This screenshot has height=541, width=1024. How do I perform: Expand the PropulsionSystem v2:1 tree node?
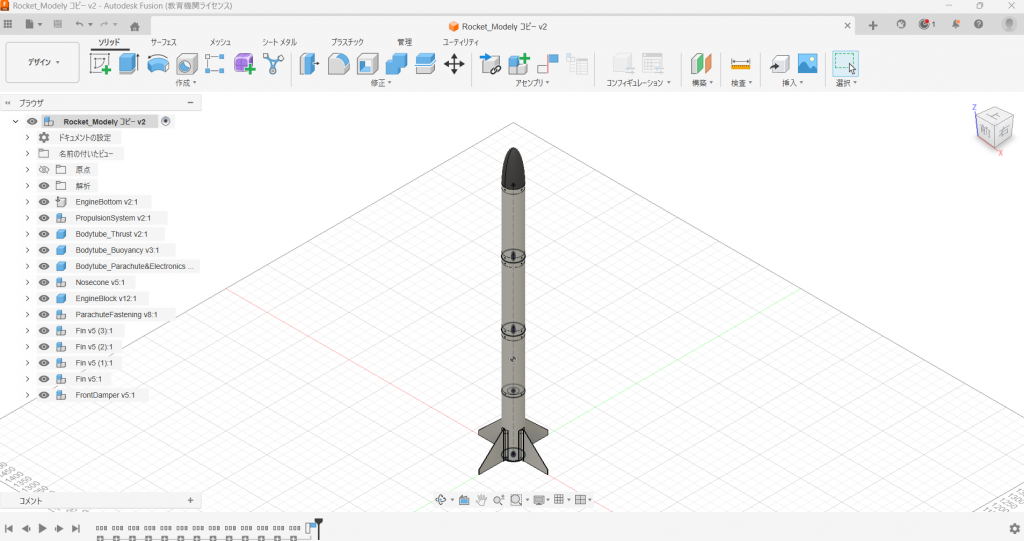point(27,218)
